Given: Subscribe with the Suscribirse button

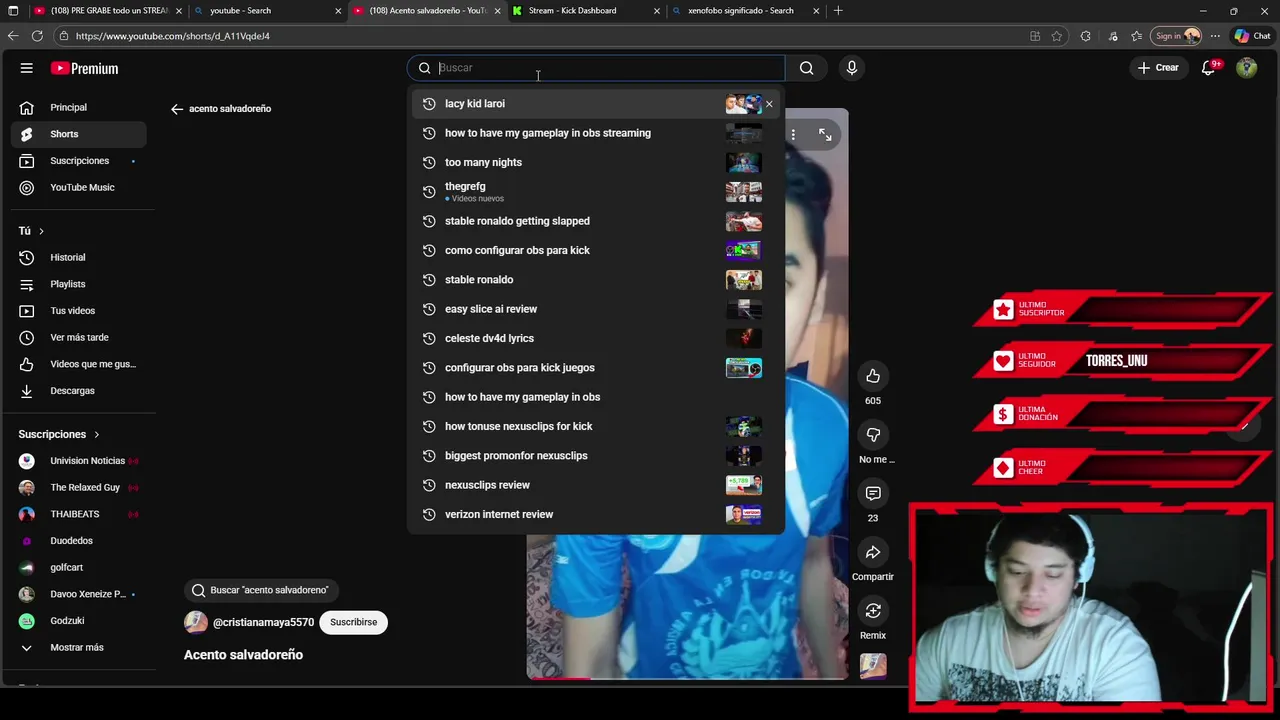Looking at the screenshot, I should (x=354, y=622).
